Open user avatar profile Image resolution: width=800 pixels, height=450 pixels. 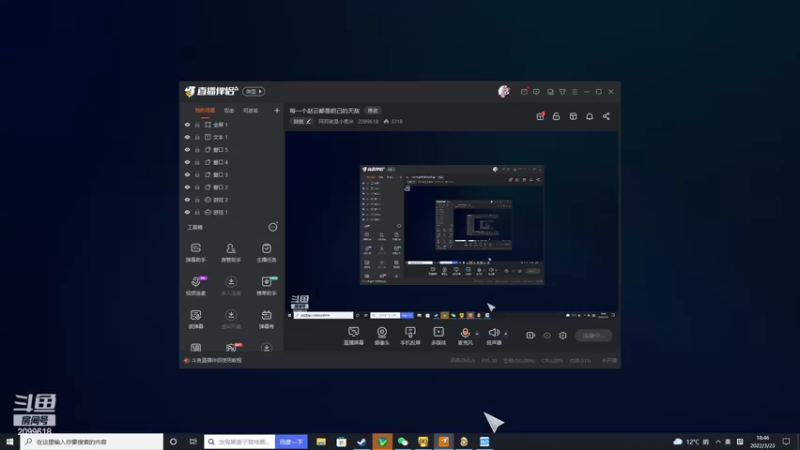click(504, 91)
